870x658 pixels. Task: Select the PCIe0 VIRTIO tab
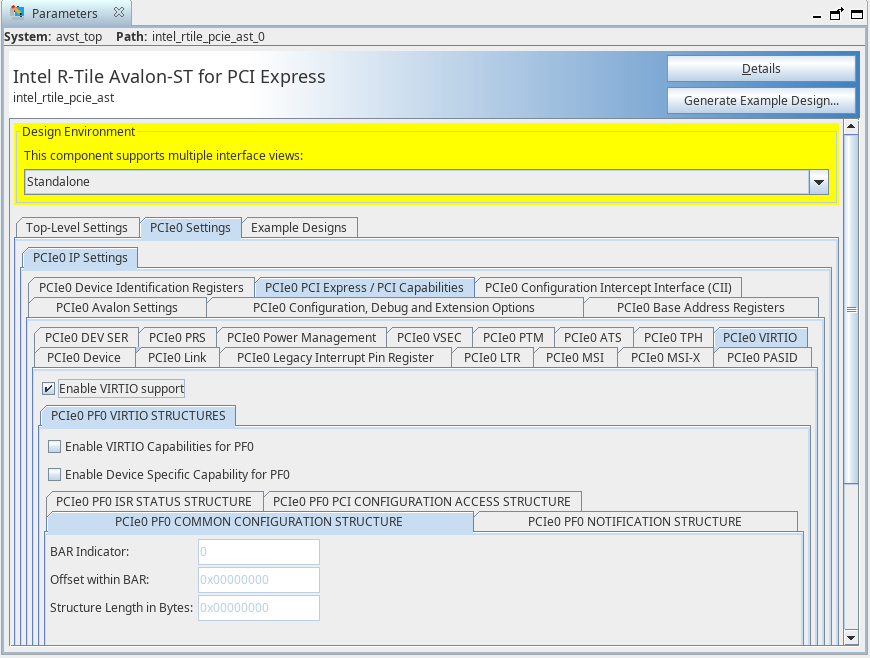tap(760, 337)
